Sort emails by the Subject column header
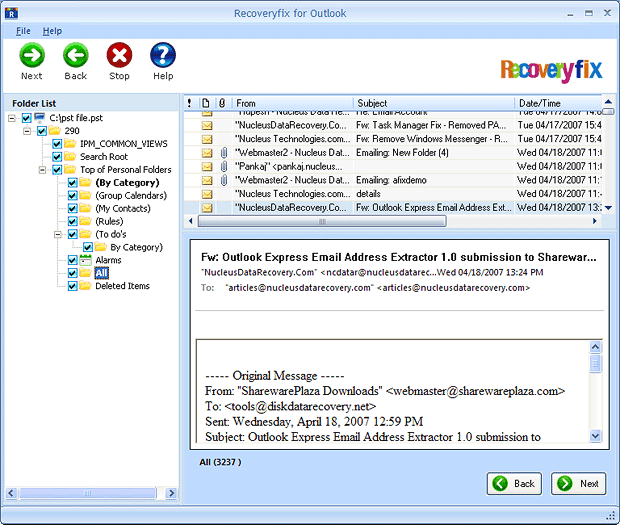The width and height of the screenshot is (620, 525). (434, 103)
